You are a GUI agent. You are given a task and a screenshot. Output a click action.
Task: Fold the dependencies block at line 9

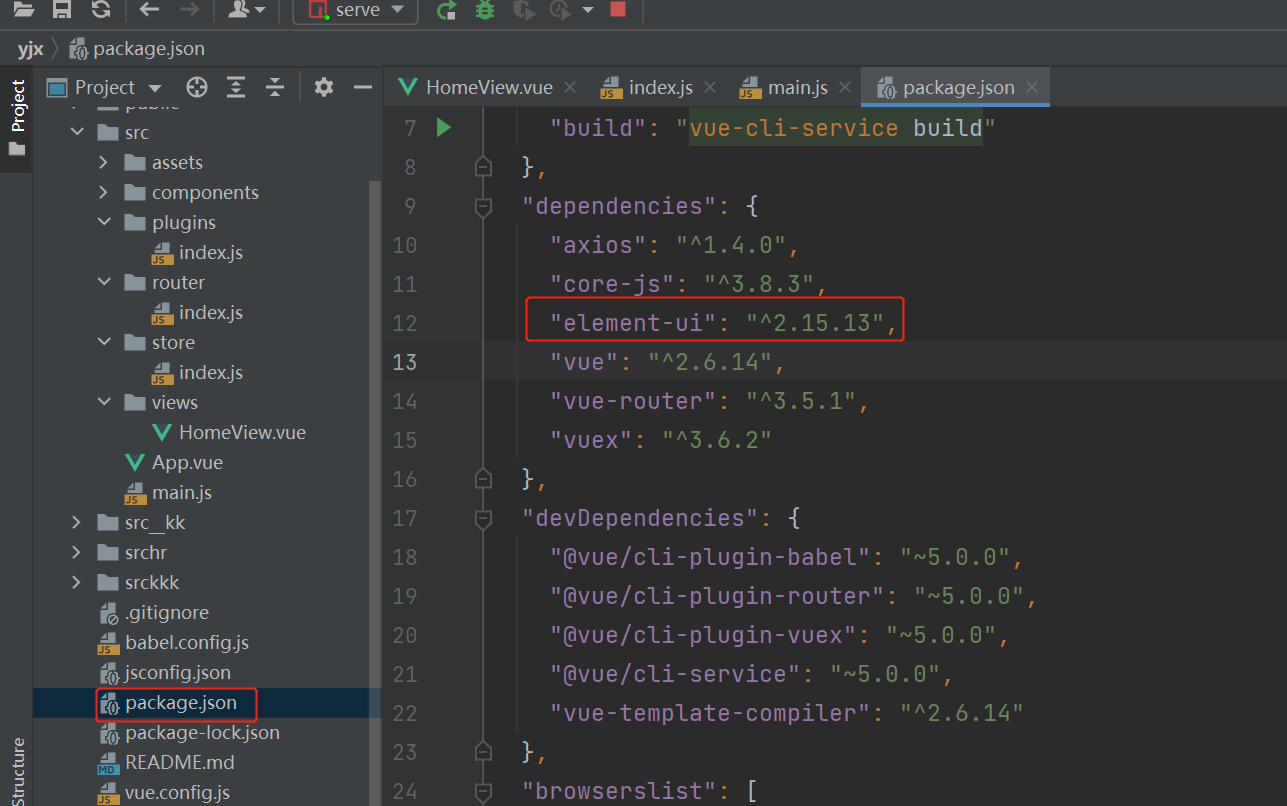[x=484, y=206]
